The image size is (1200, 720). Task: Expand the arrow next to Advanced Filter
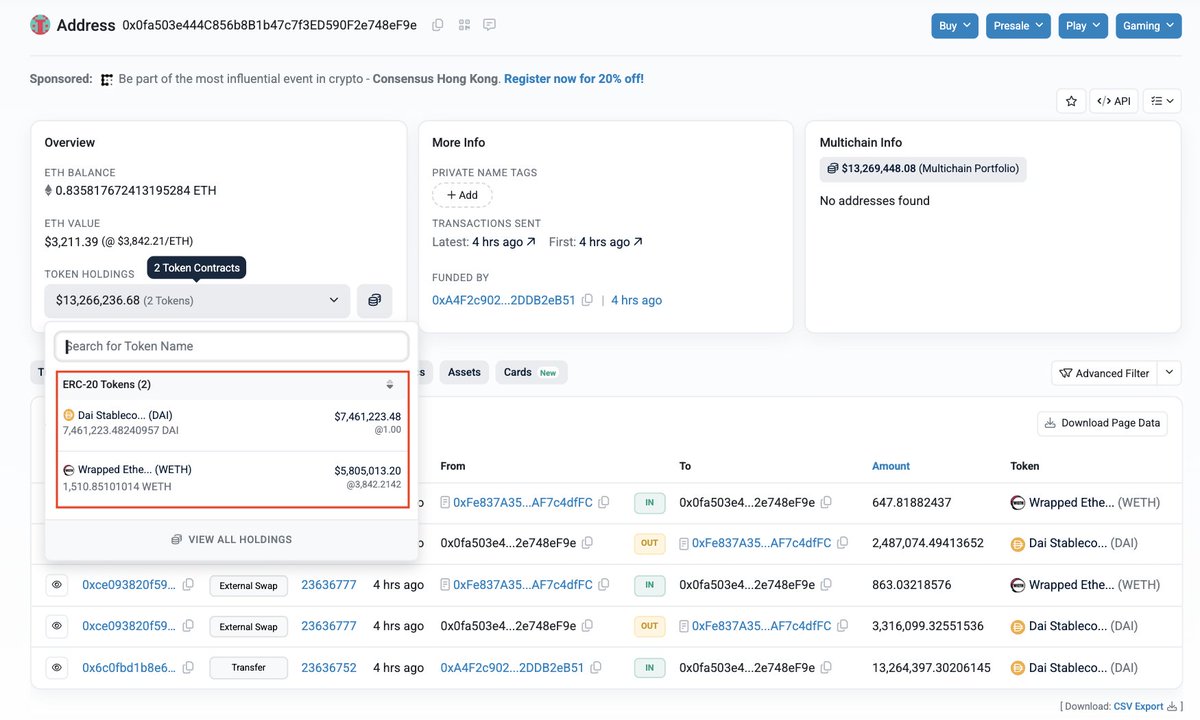tap(1170, 373)
